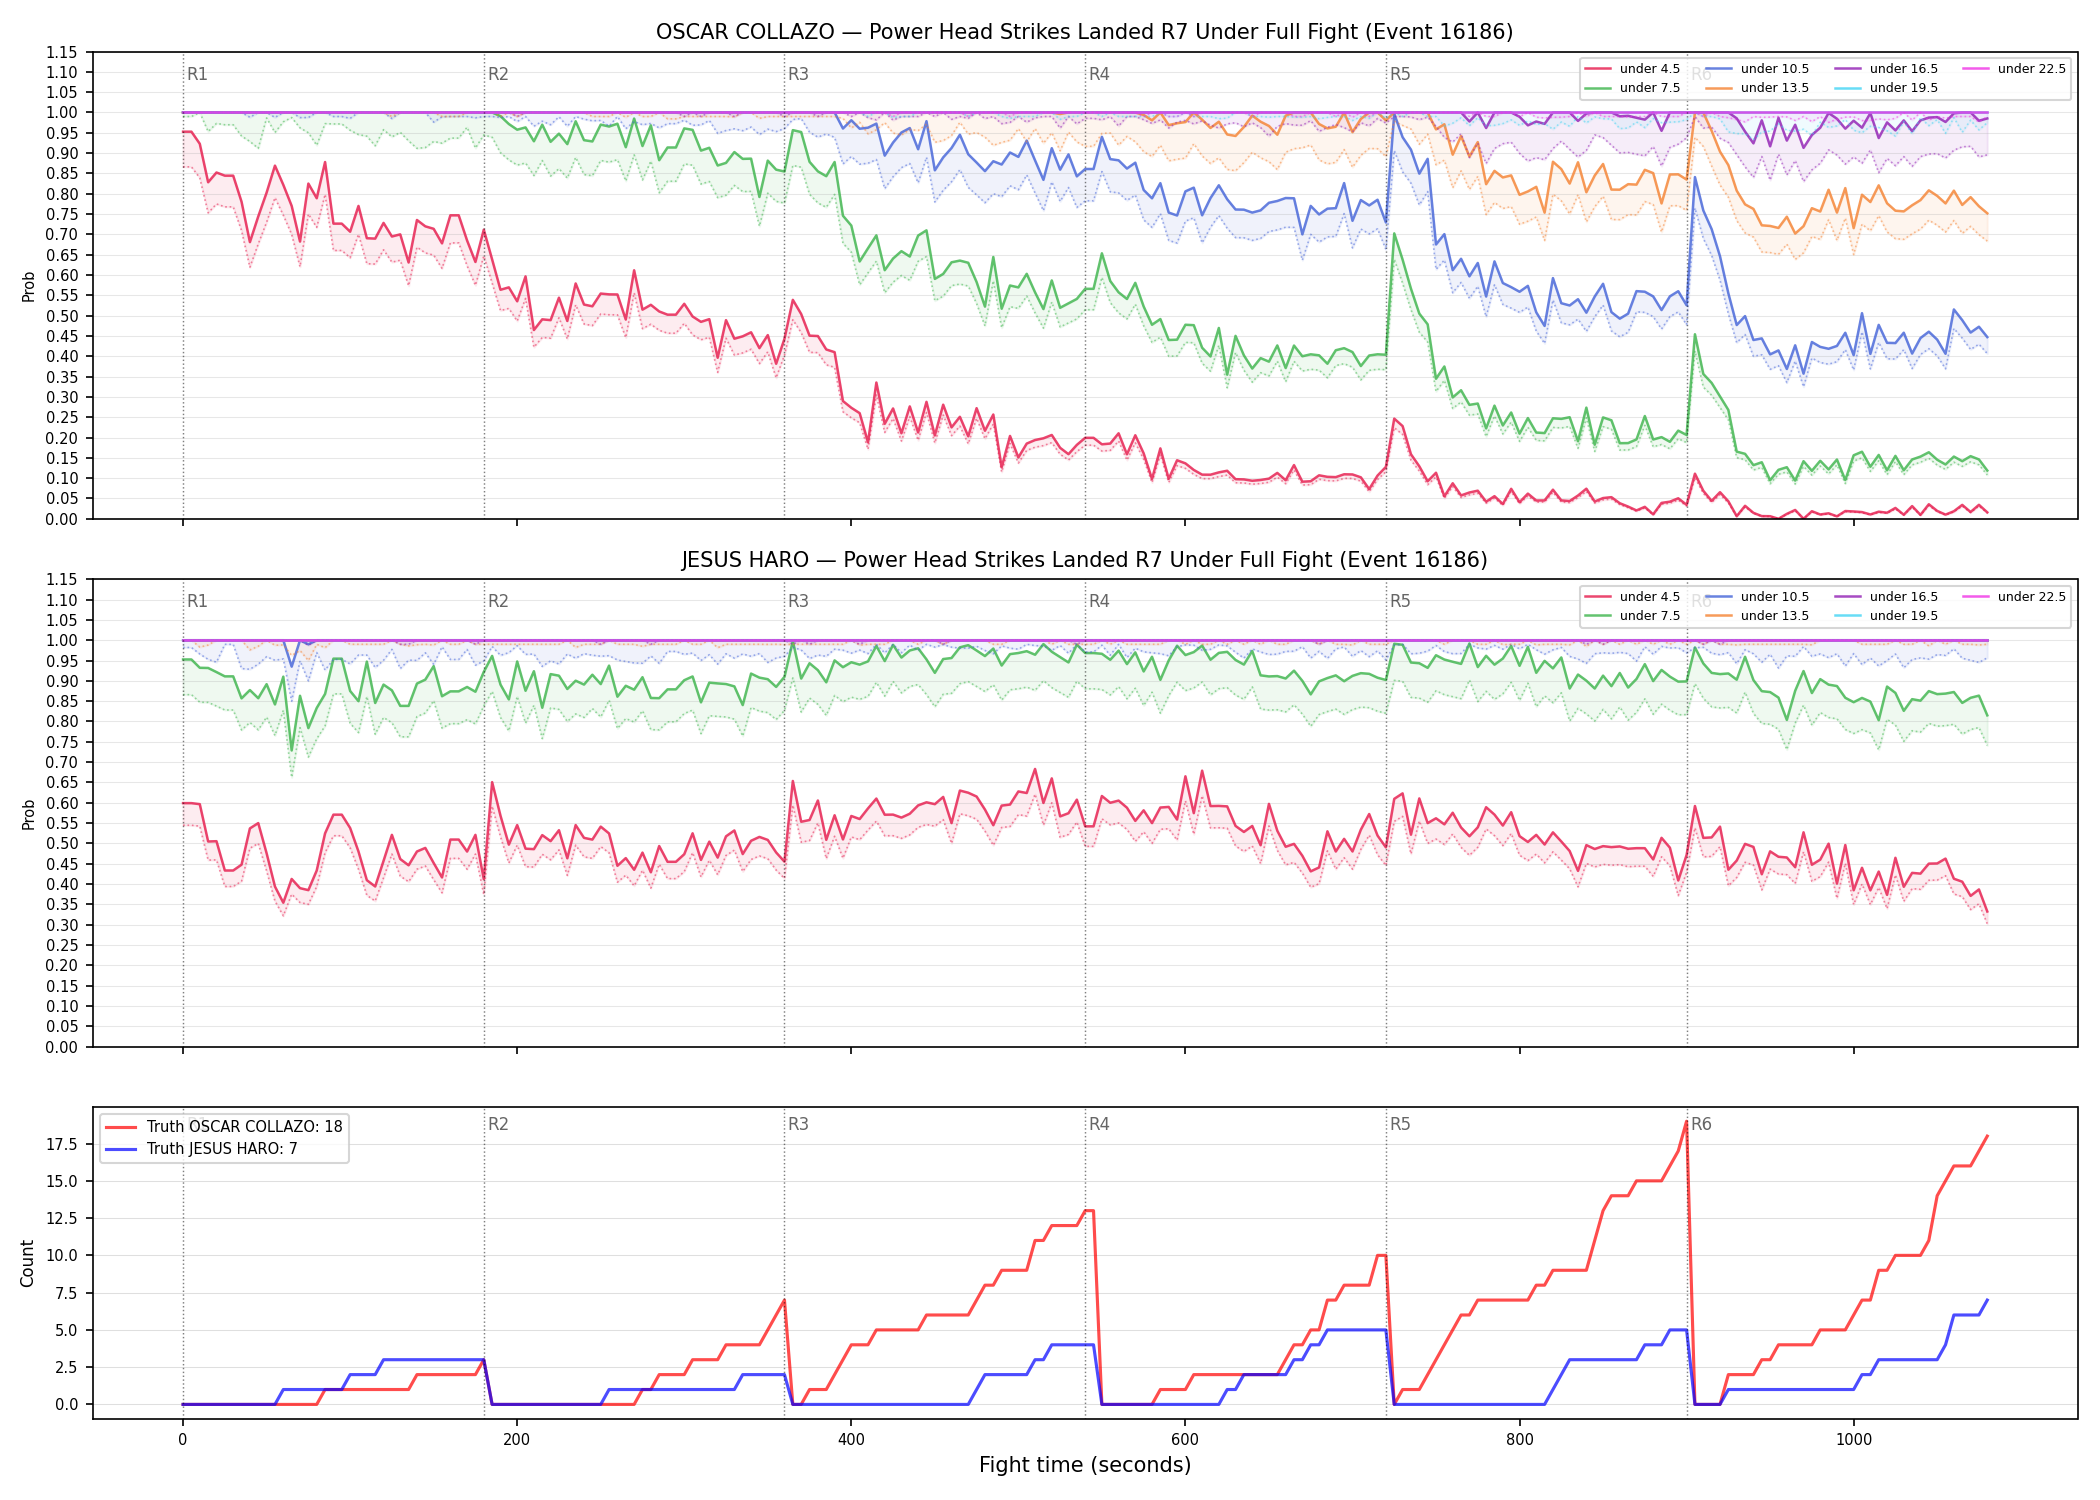This screenshot has height=1500, width=2100.
Task: Click R6 marker in the Count chart
Action: (1701, 1124)
